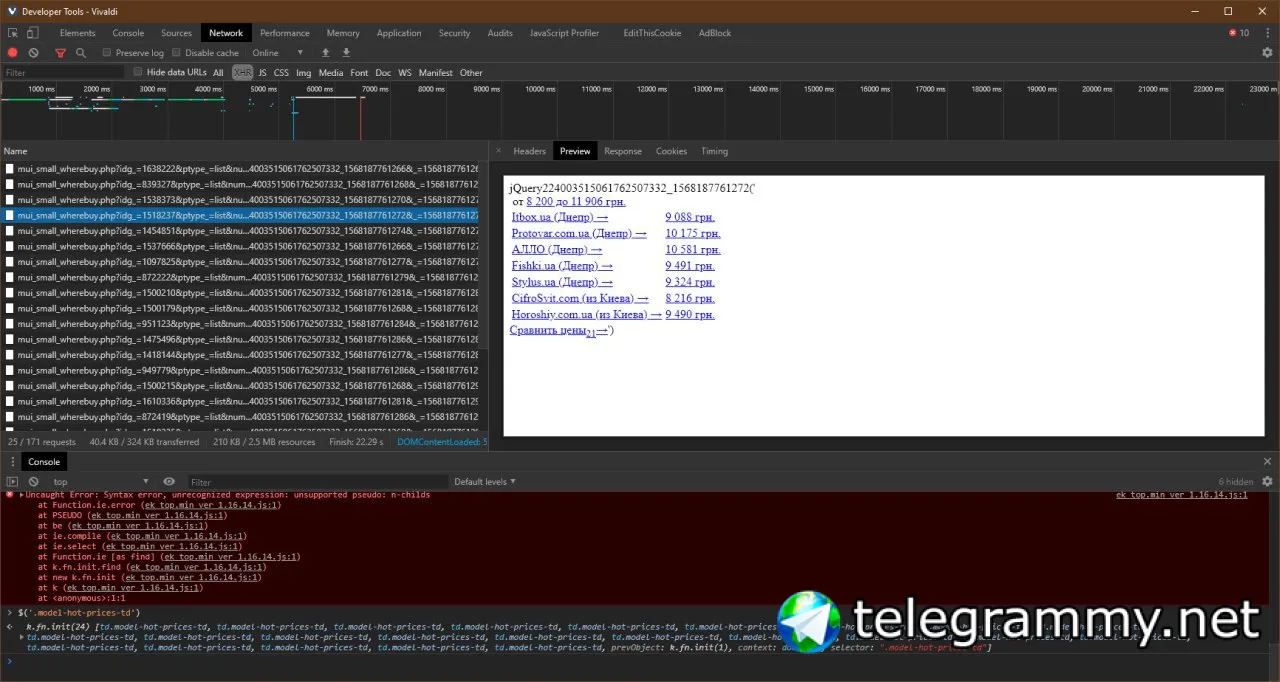Click the CifroSvit.com (из Киева) link
Screen dimensions: 1280x682
click(580, 298)
